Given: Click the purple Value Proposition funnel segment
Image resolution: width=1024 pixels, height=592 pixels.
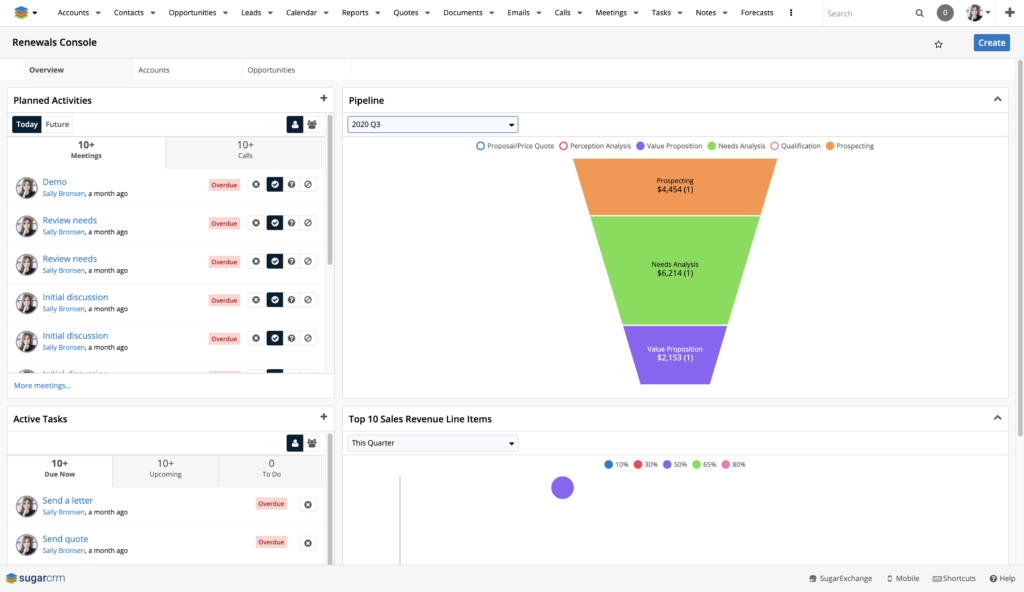Looking at the screenshot, I should [675, 354].
